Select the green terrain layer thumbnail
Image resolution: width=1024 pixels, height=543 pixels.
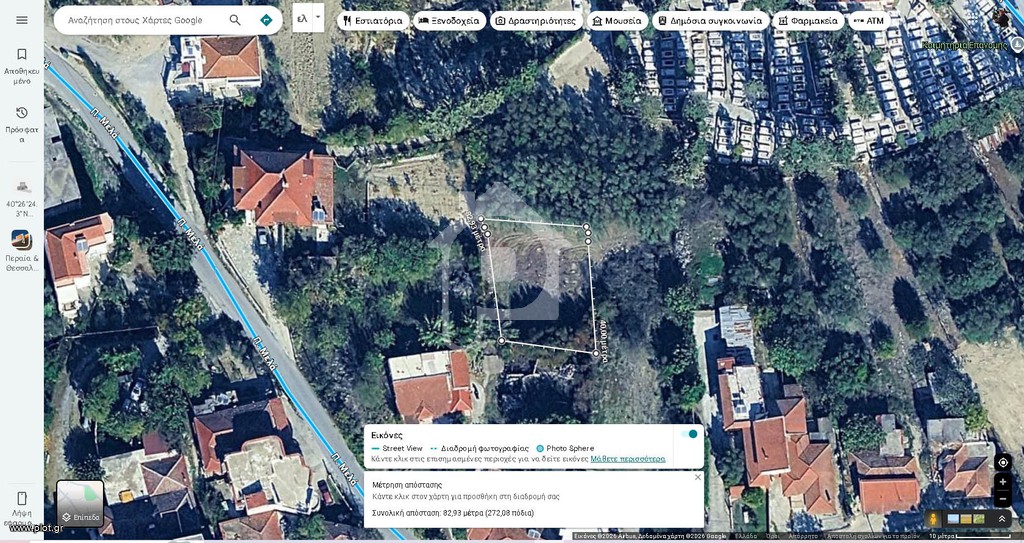click(x=978, y=519)
